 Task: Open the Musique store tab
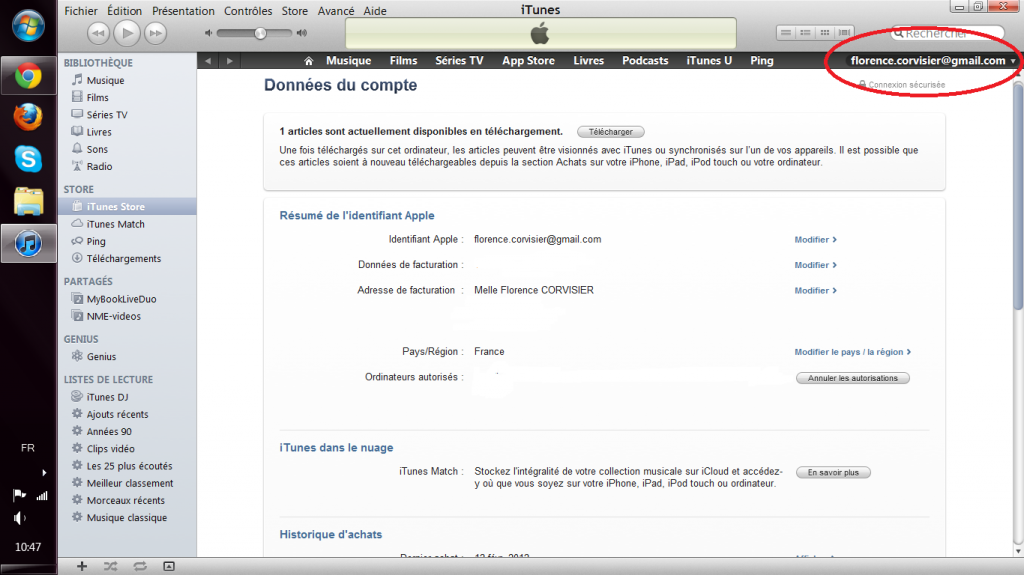(x=349, y=61)
